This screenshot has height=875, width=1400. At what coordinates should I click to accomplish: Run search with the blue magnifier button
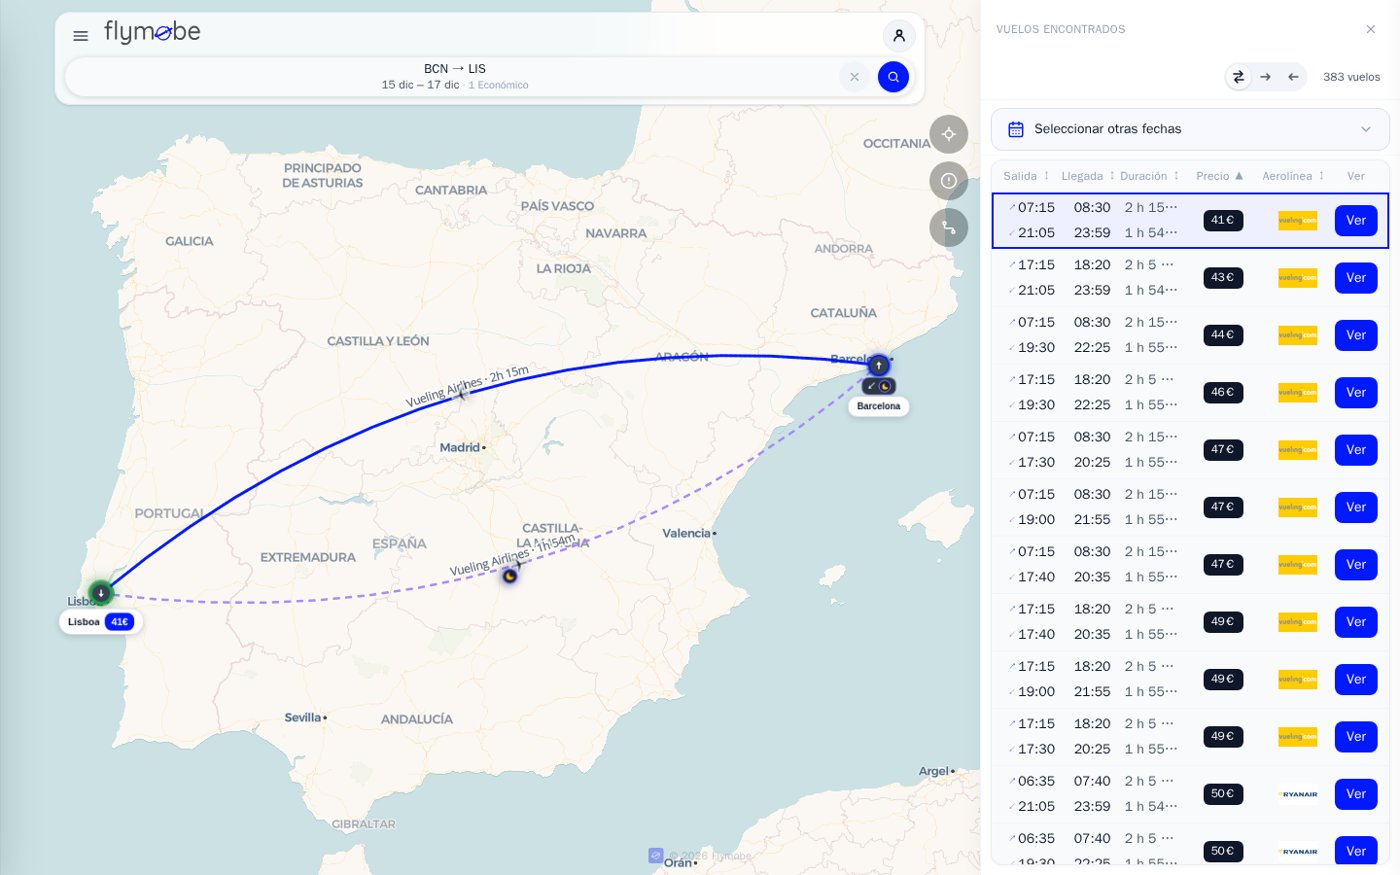pos(893,77)
